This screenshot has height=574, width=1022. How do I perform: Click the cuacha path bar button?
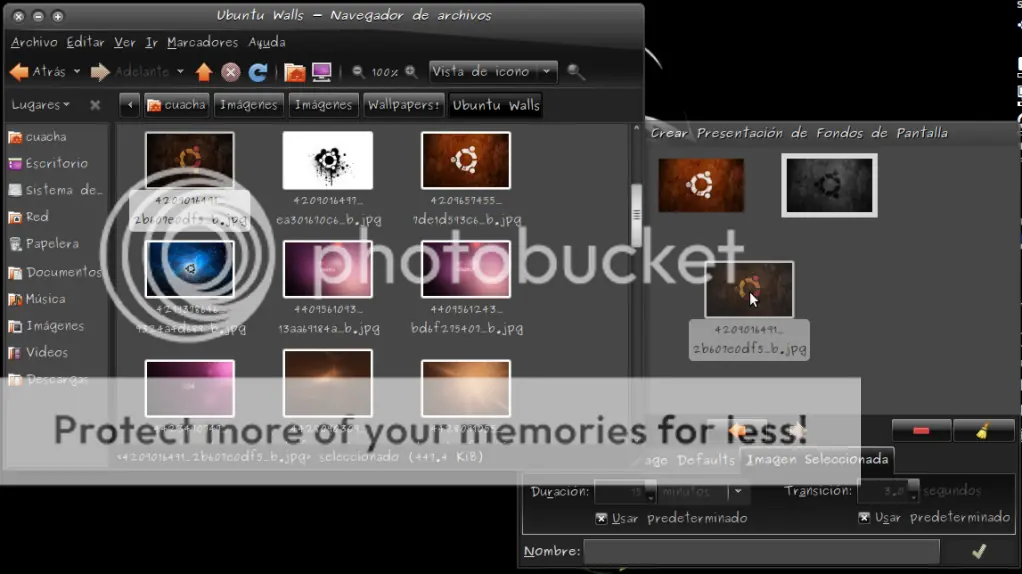(176, 105)
